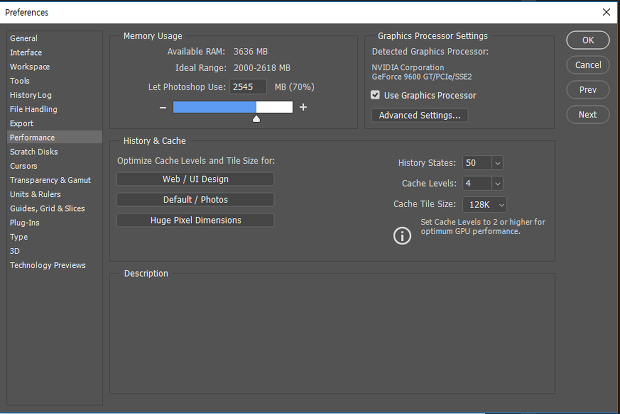620x414 pixels.
Task: Open Scratch Disks preferences
Action: 34,152
